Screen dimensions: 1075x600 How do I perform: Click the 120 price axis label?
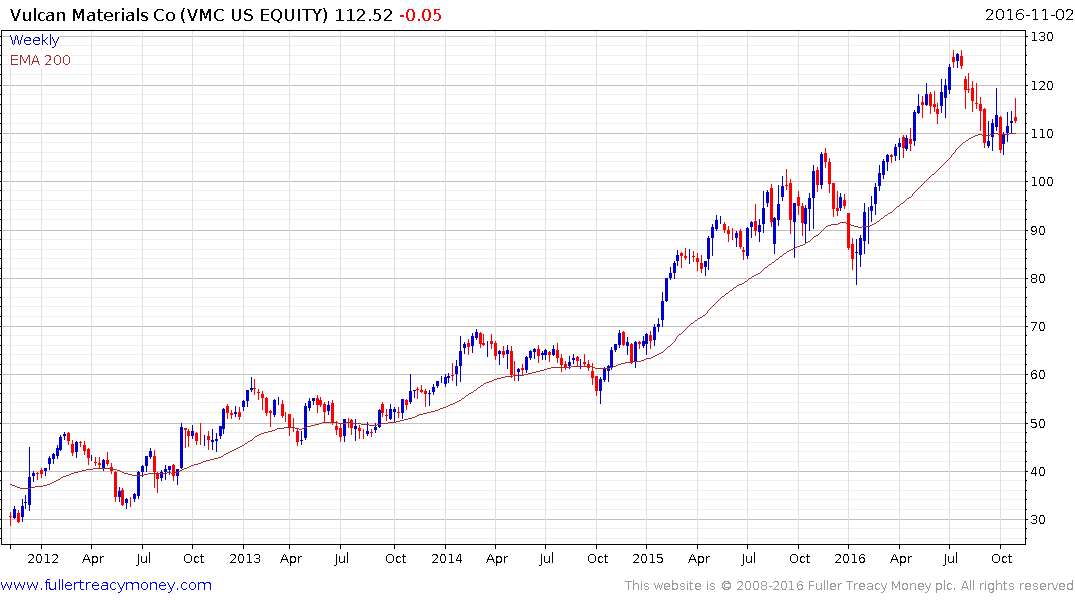(1042, 85)
